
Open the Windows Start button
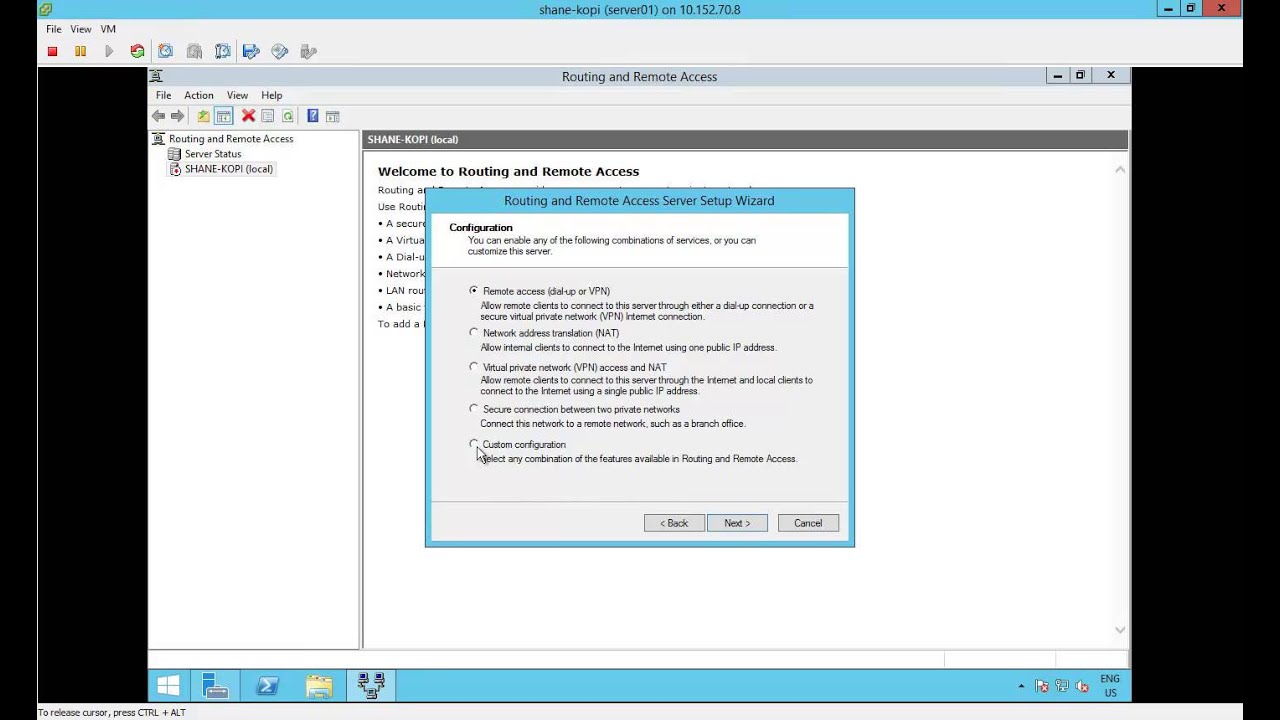[168, 685]
